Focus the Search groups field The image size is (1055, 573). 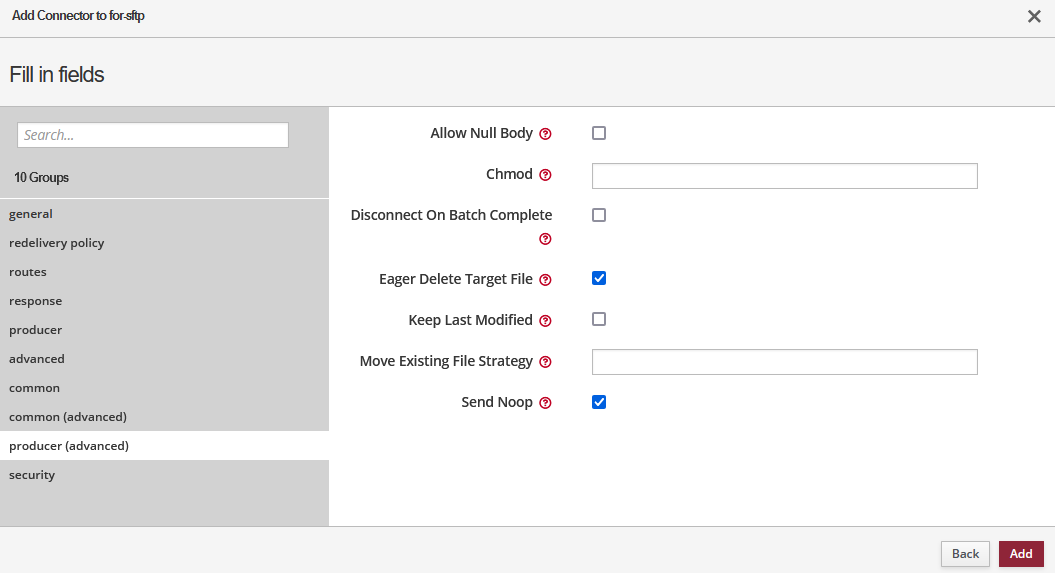pos(153,135)
